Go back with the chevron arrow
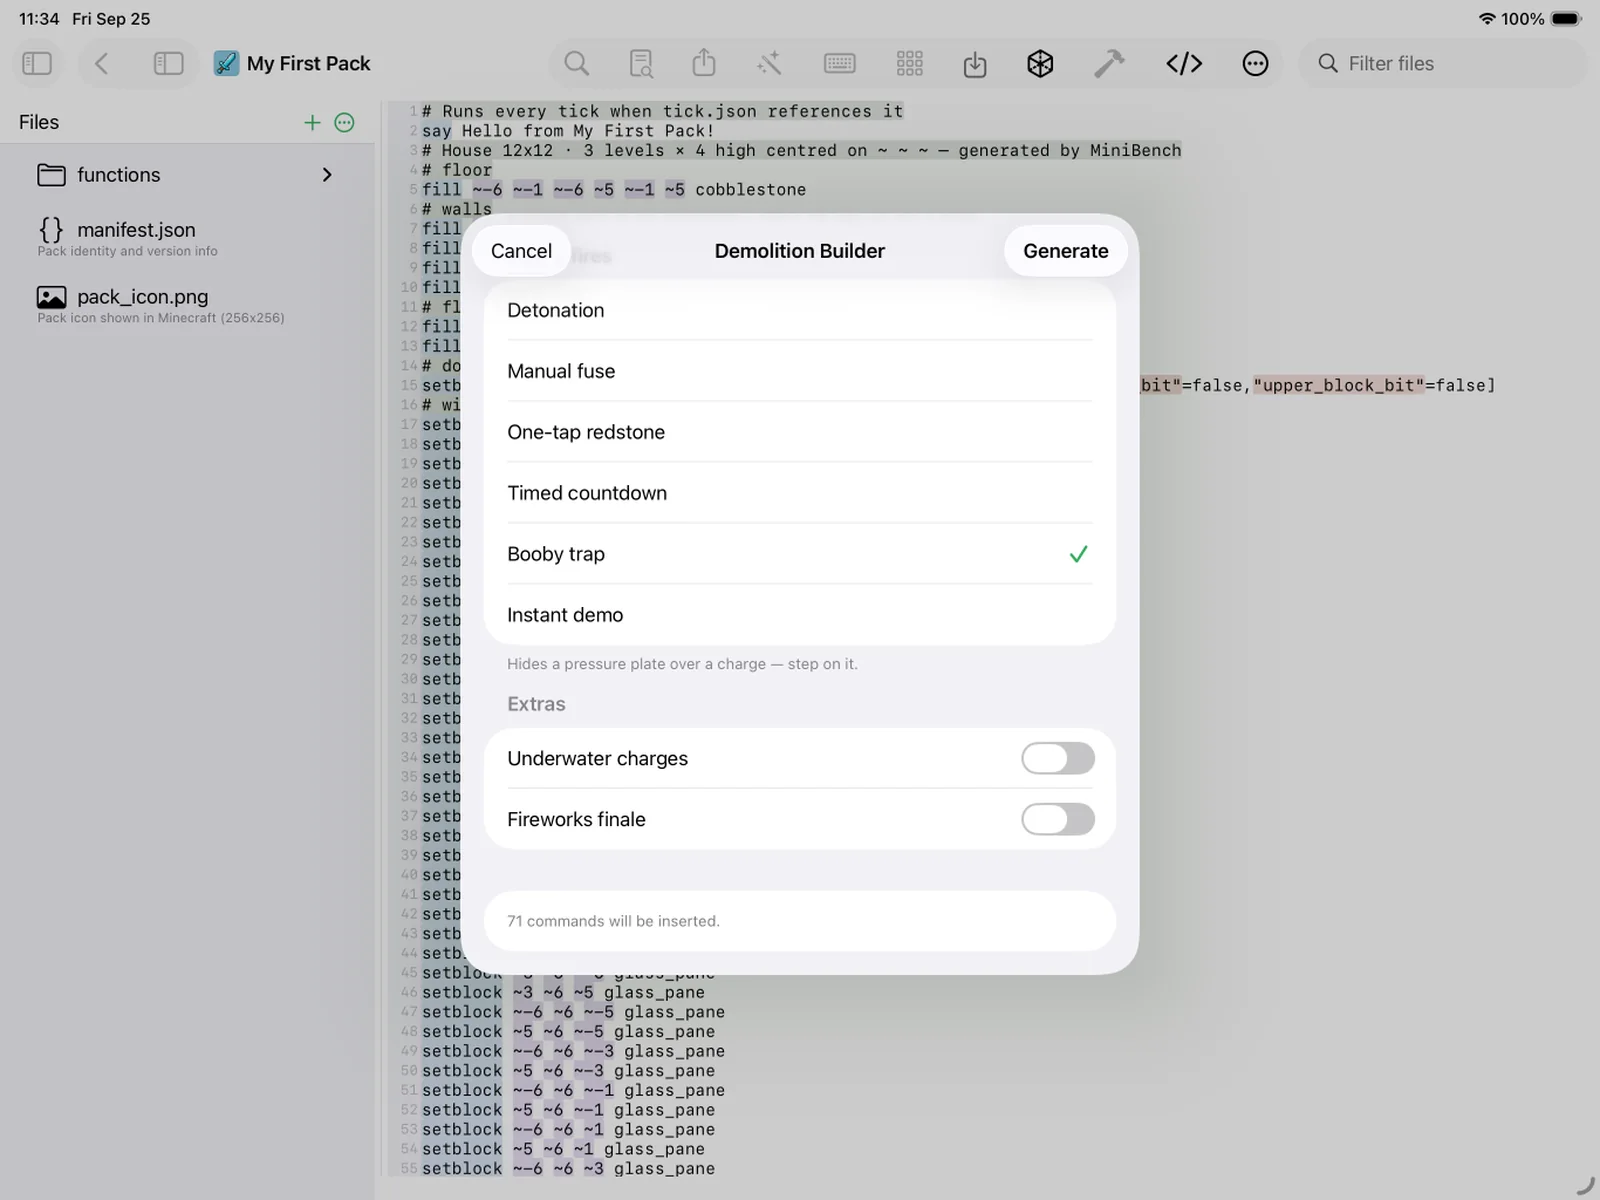 coord(101,64)
